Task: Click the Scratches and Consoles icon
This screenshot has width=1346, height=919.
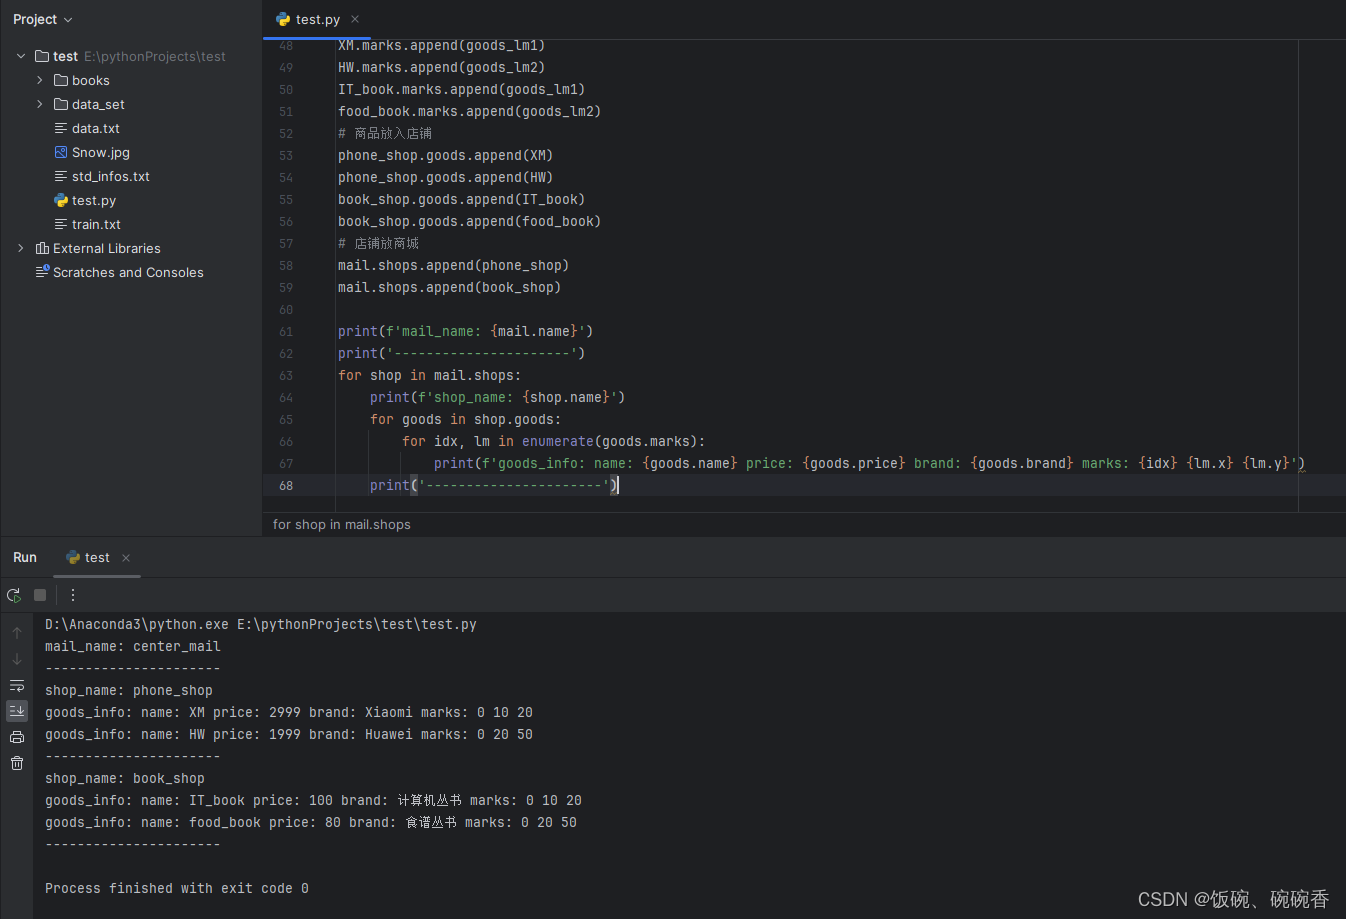Action: click(x=42, y=272)
